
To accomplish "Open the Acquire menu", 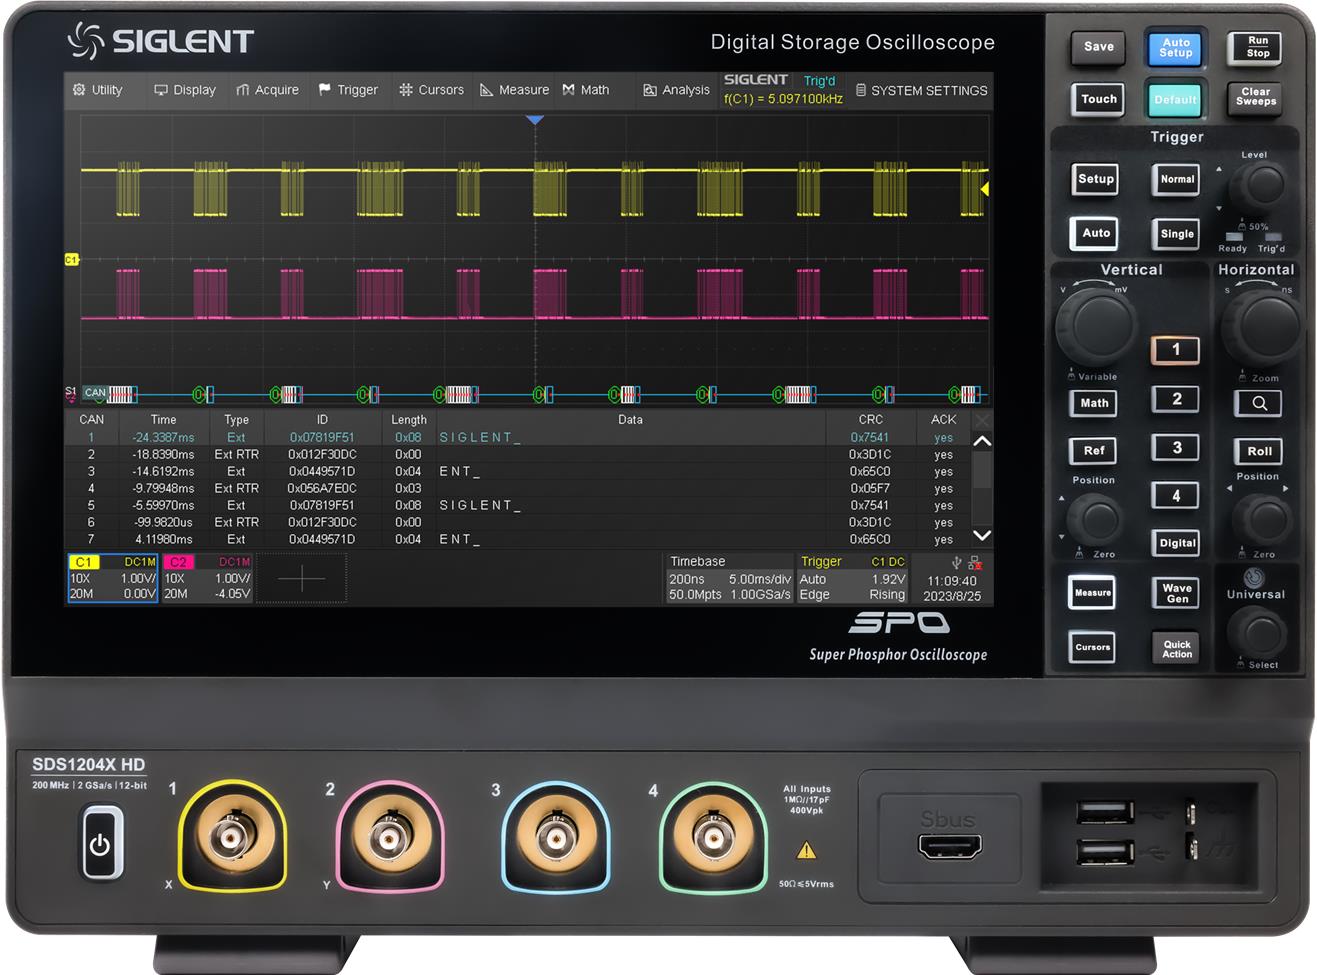I will pyautogui.click(x=267, y=90).
